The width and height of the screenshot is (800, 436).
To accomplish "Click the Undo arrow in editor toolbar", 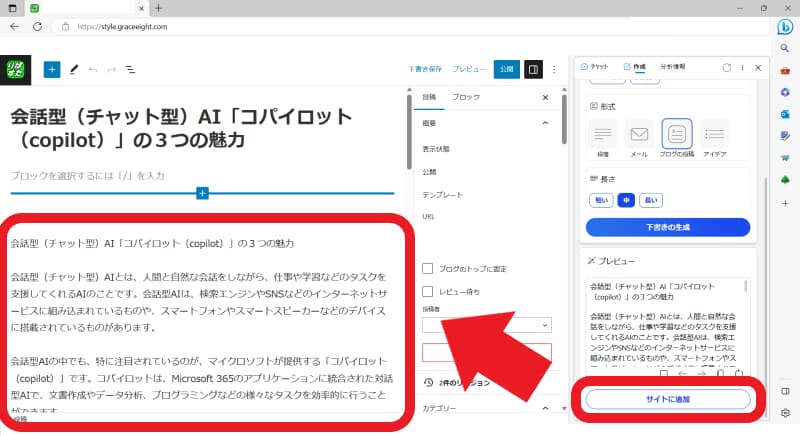I will (93, 69).
